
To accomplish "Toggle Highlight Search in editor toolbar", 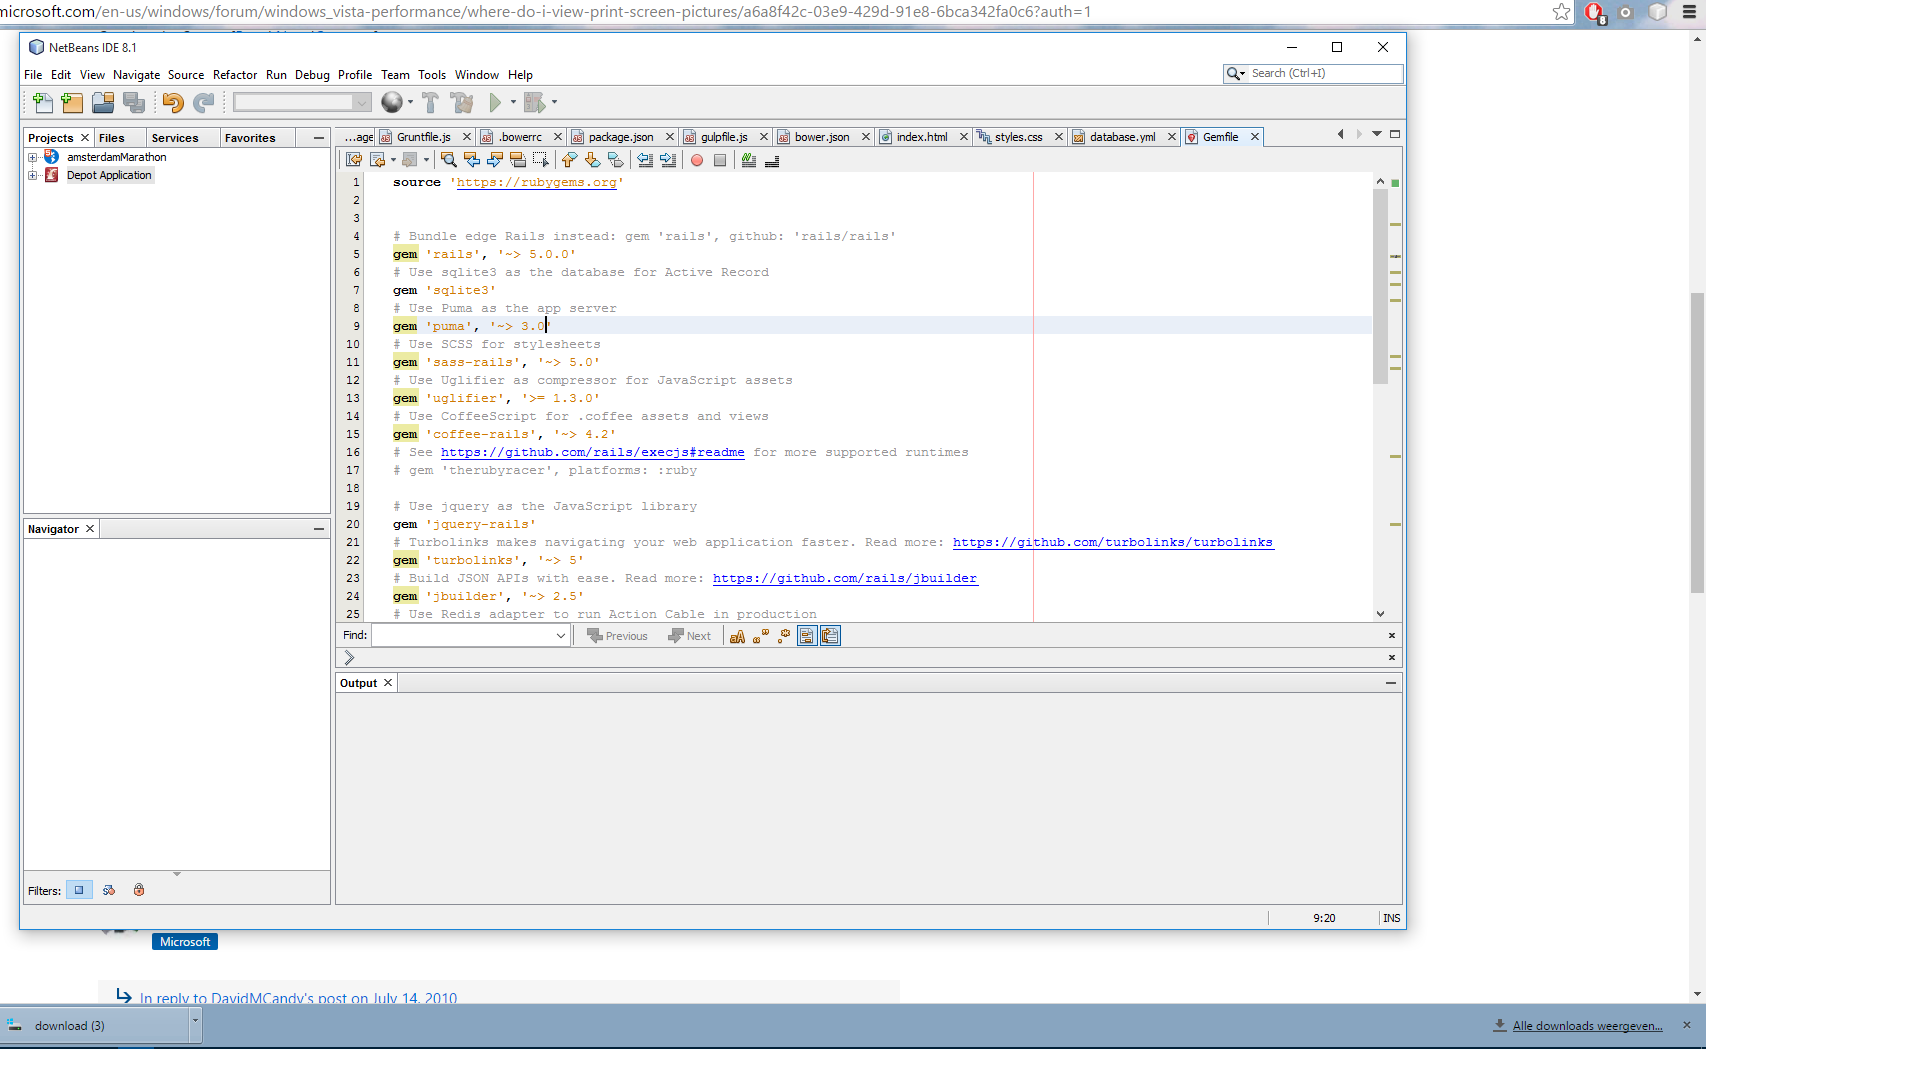I will tap(518, 160).
